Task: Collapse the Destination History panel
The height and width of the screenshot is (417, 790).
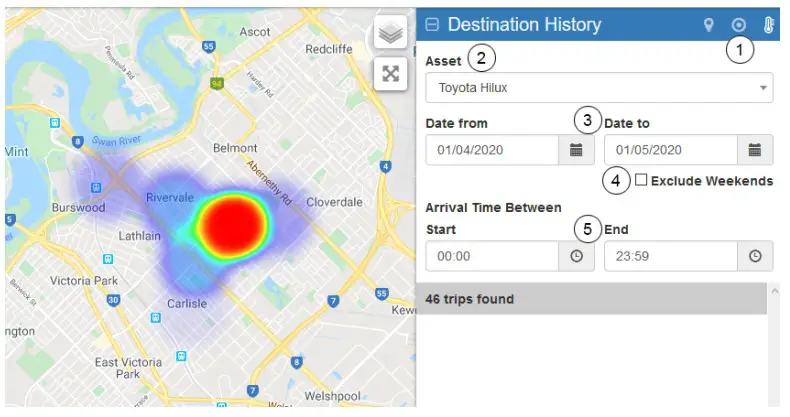Action: [433, 25]
